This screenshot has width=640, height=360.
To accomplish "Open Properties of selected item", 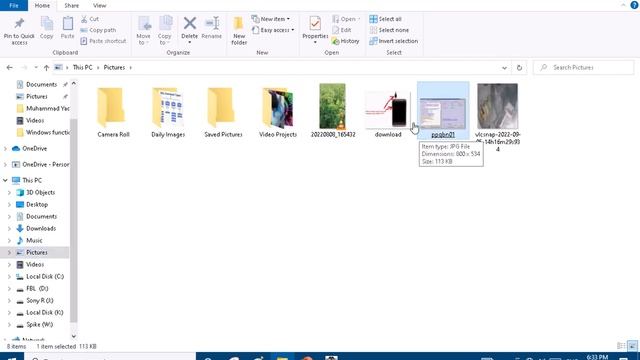I will point(315,30).
